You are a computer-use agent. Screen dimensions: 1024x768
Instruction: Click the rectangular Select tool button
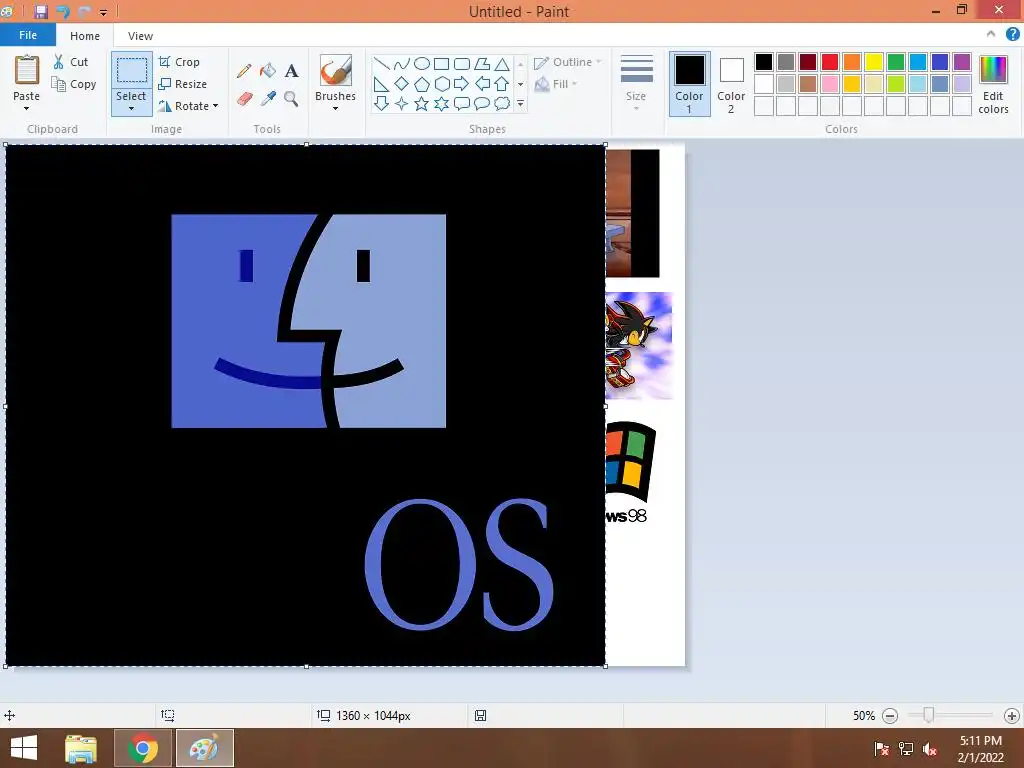coord(131,70)
